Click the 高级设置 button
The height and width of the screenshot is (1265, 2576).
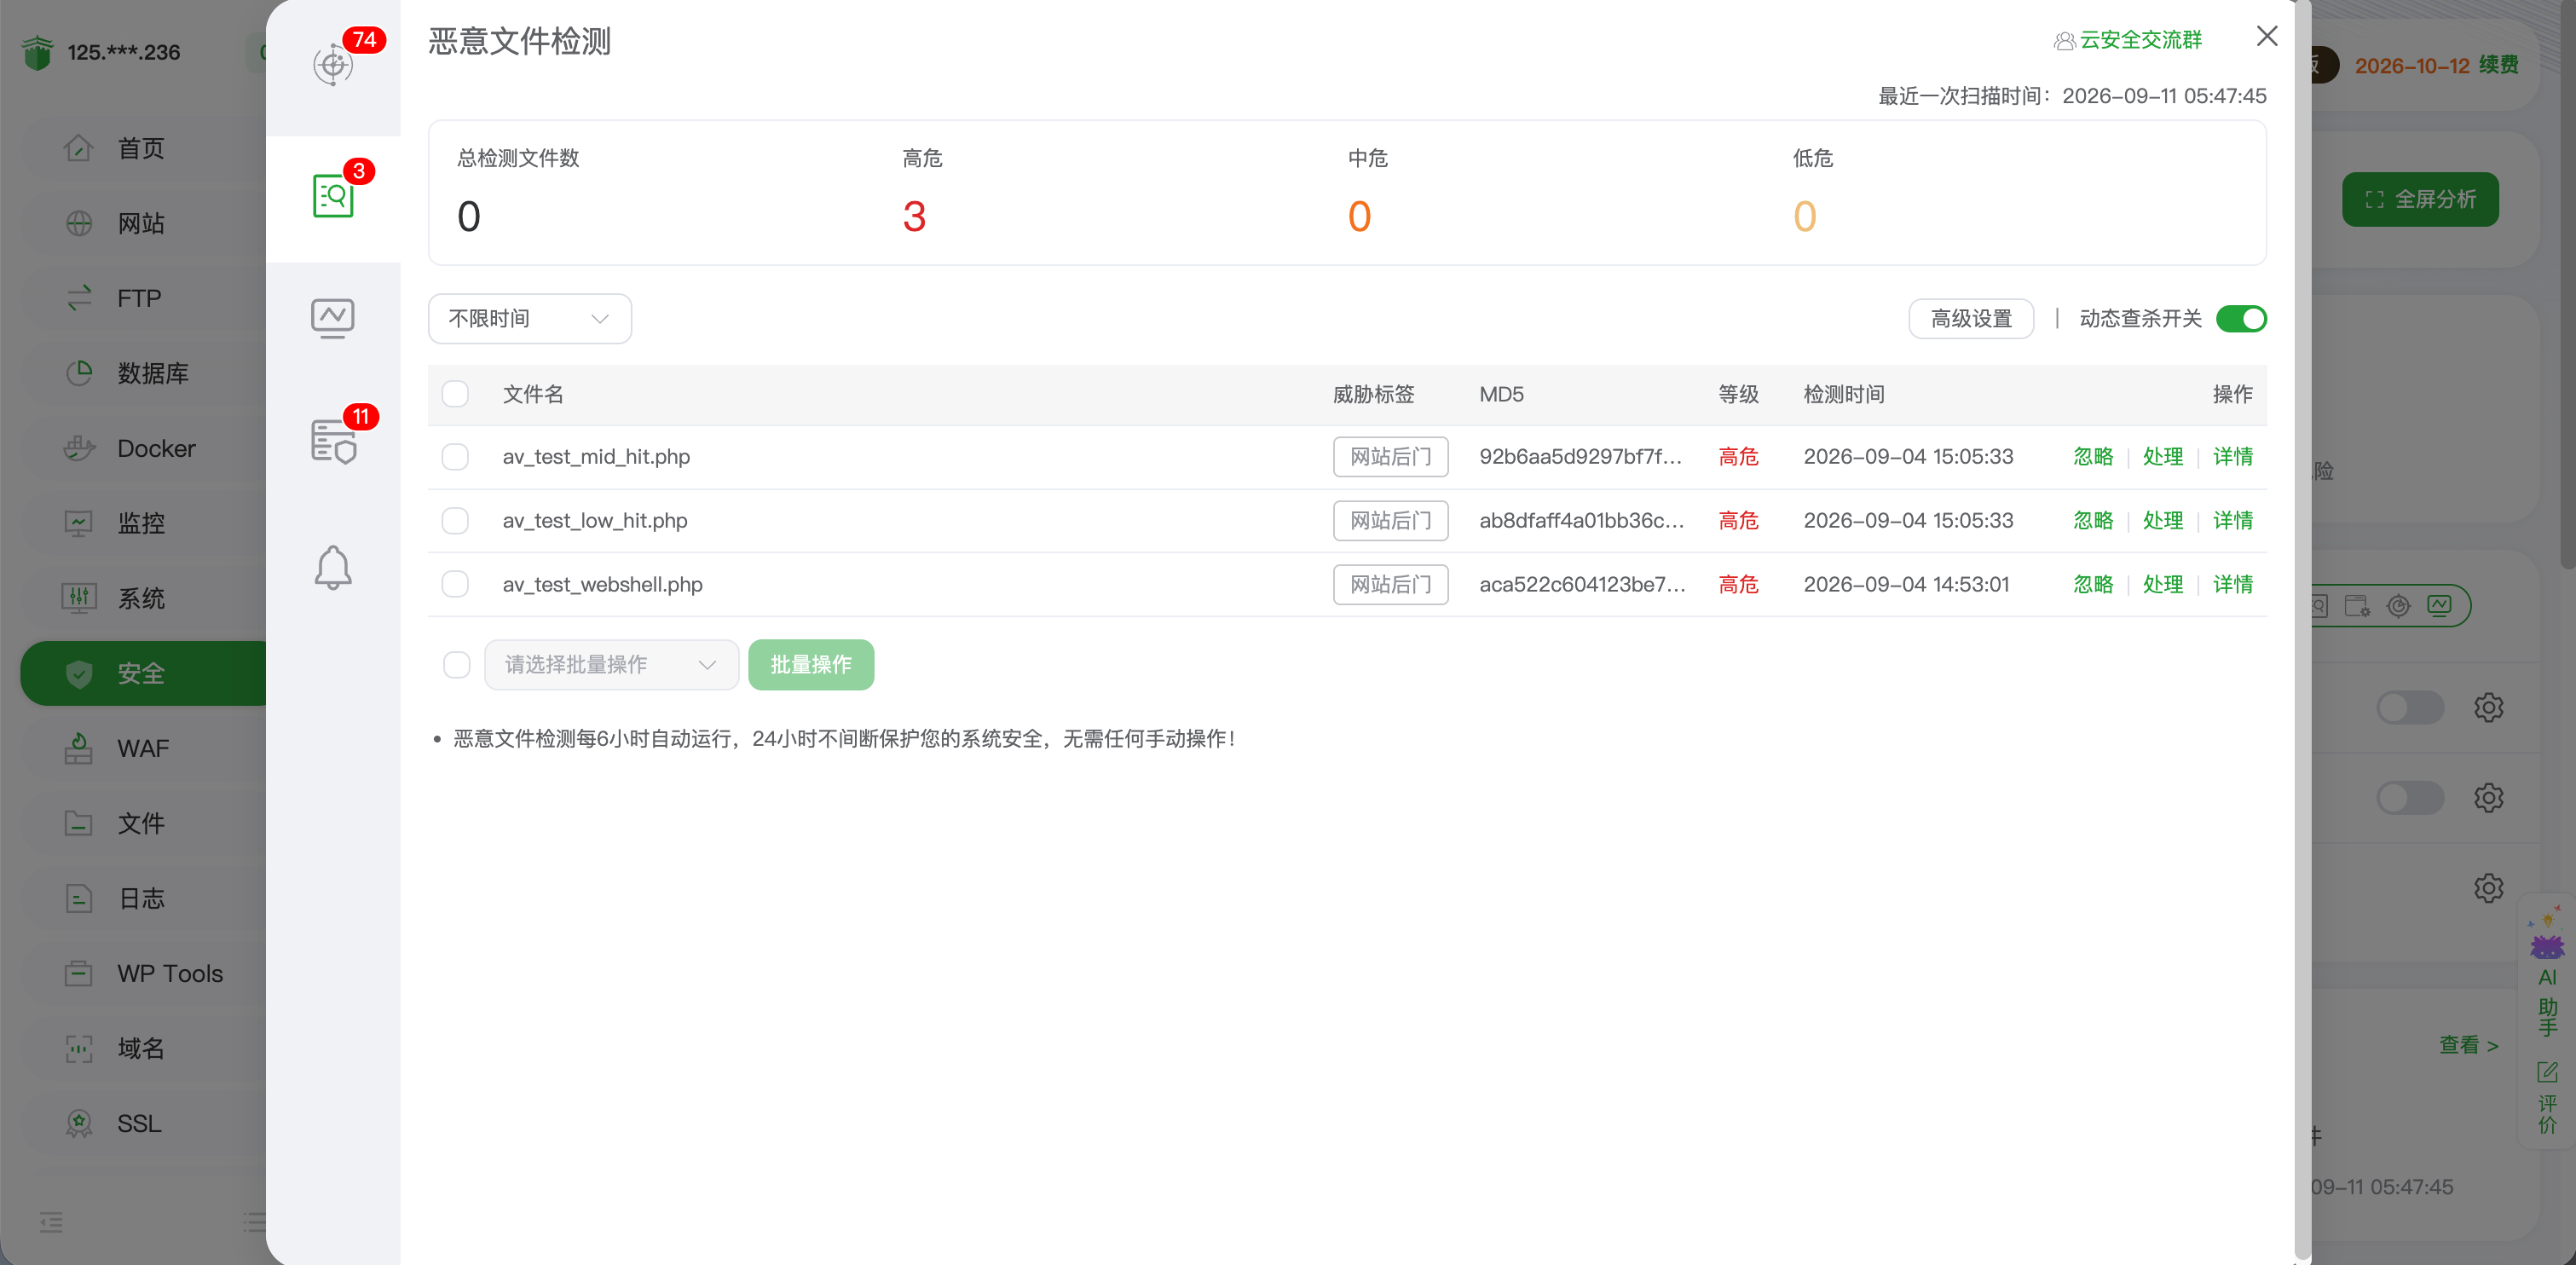click(1970, 319)
